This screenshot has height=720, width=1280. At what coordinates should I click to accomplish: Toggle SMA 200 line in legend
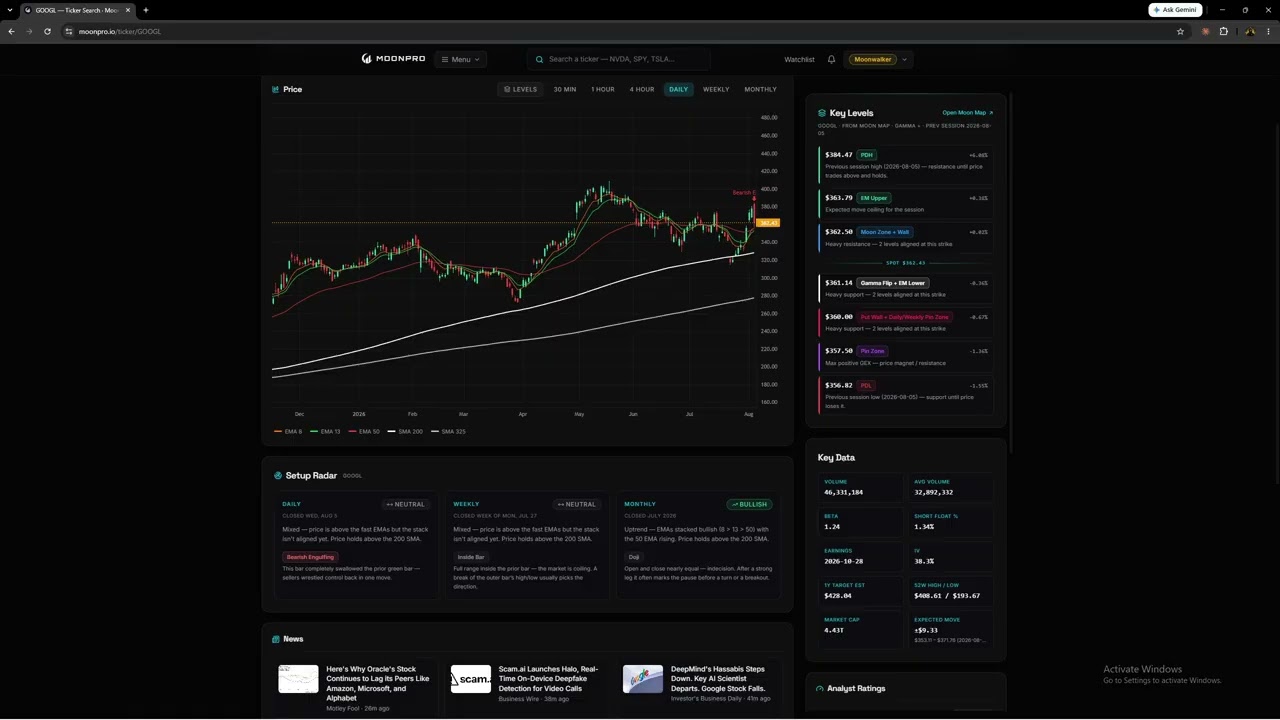pos(406,431)
